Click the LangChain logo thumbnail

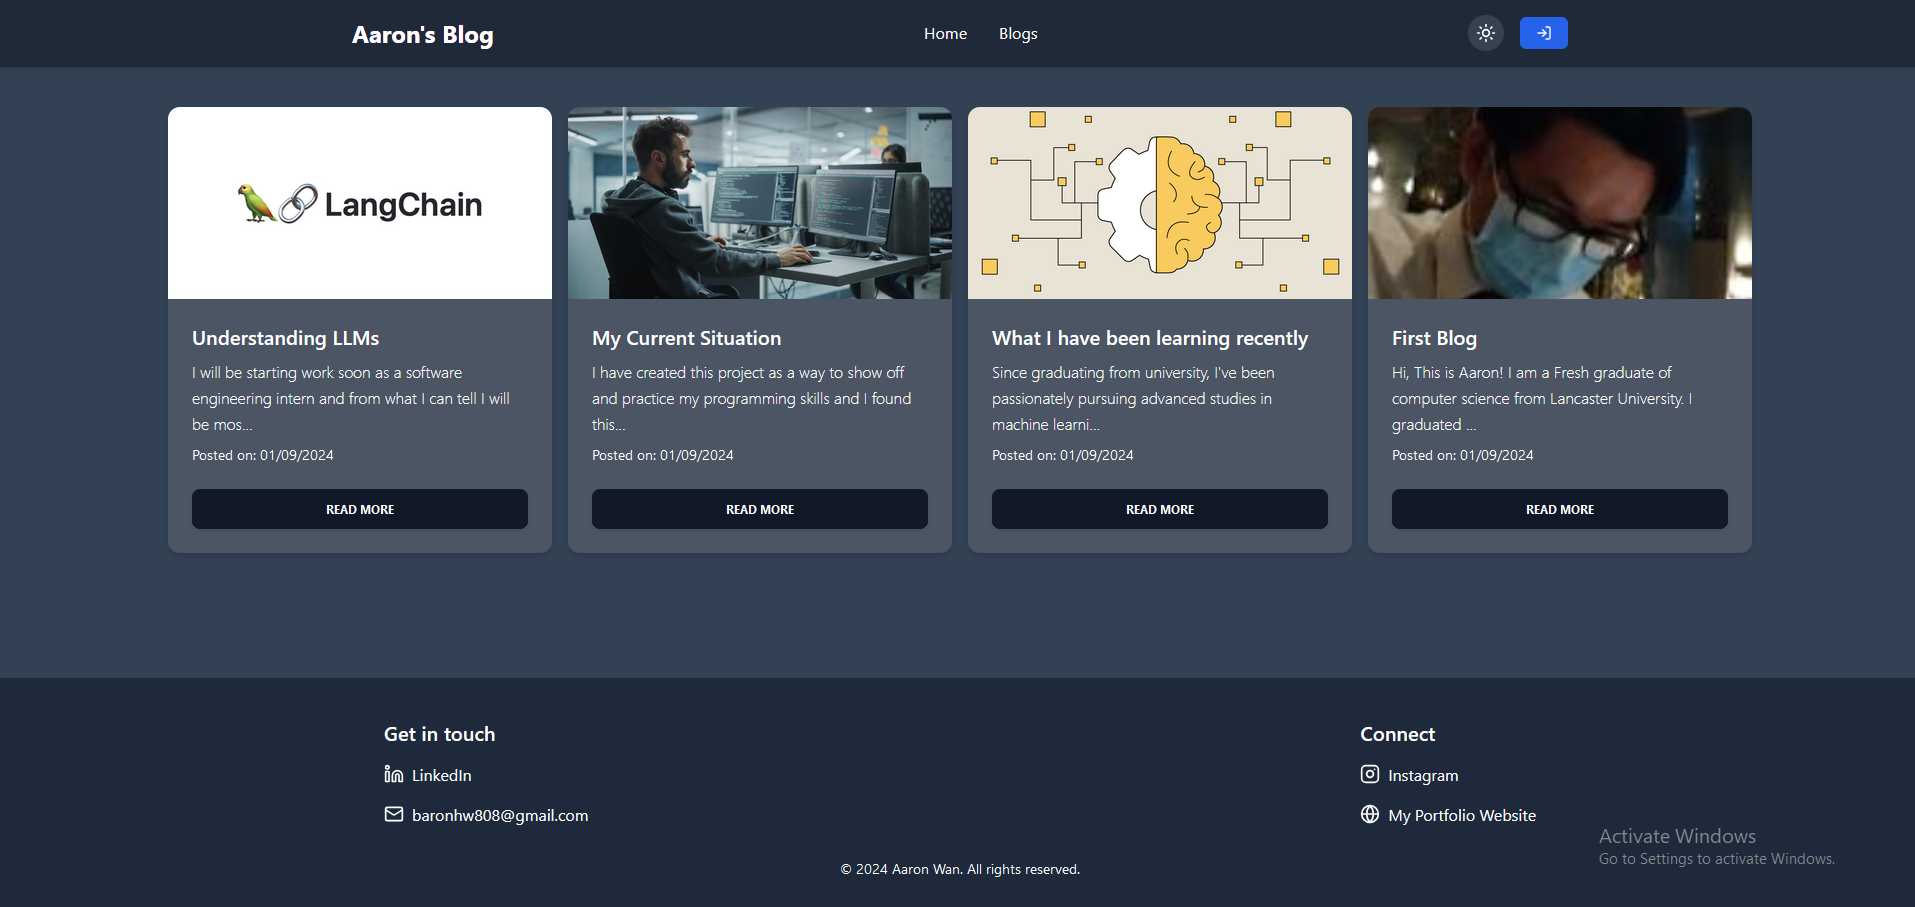point(360,203)
